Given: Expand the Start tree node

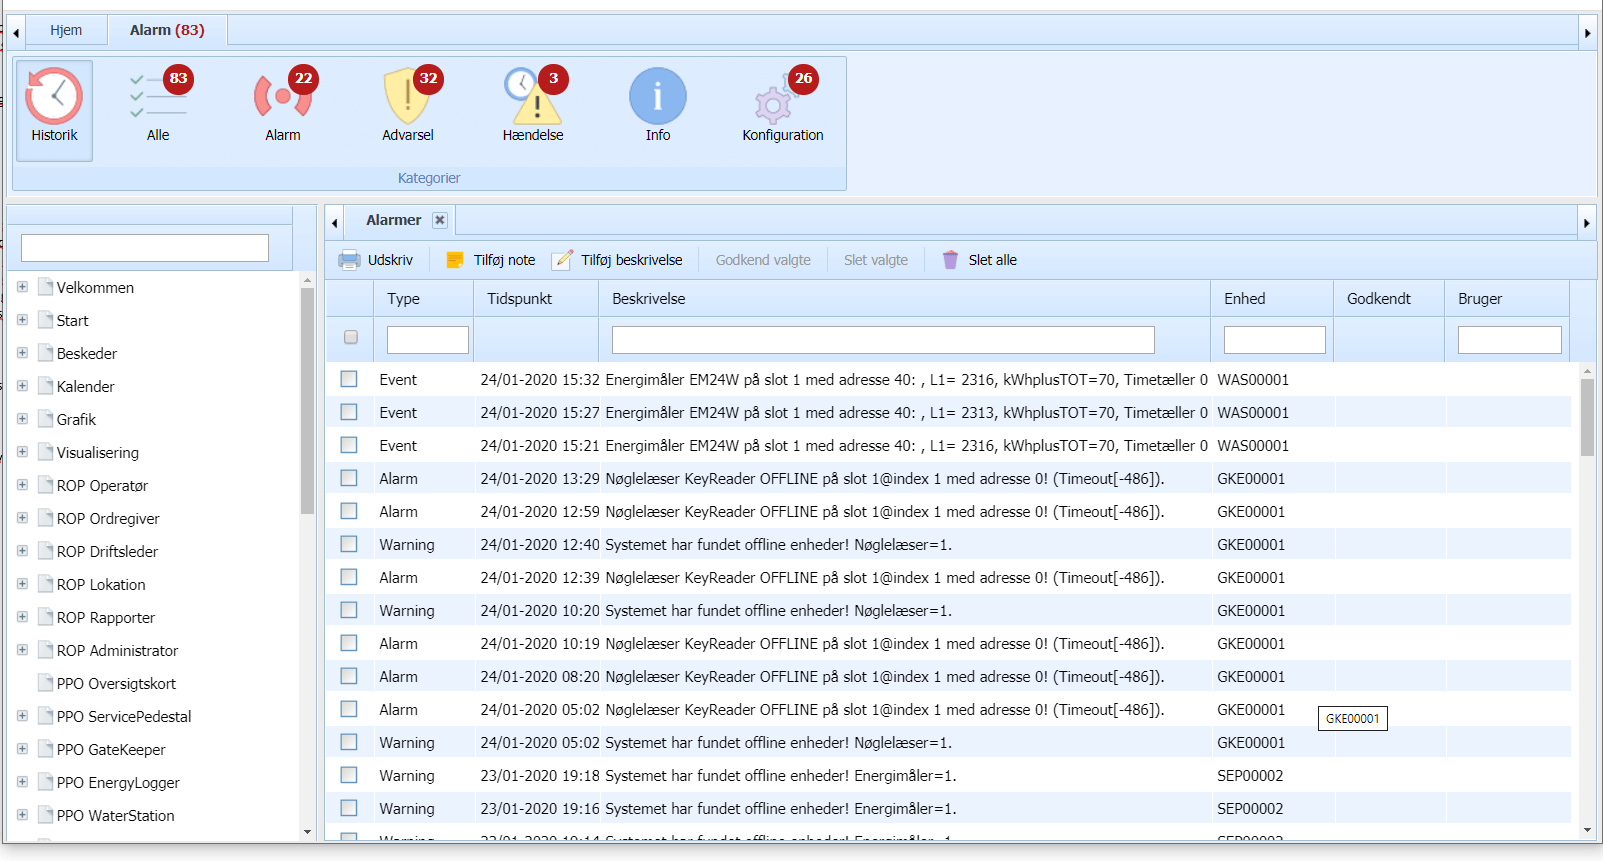Looking at the screenshot, I should (22, 320).
